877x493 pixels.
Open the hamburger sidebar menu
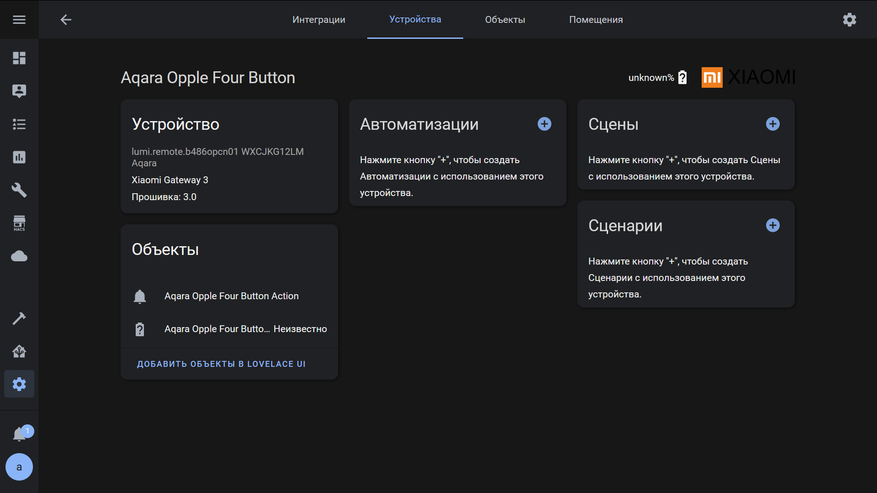pos(19,20)
